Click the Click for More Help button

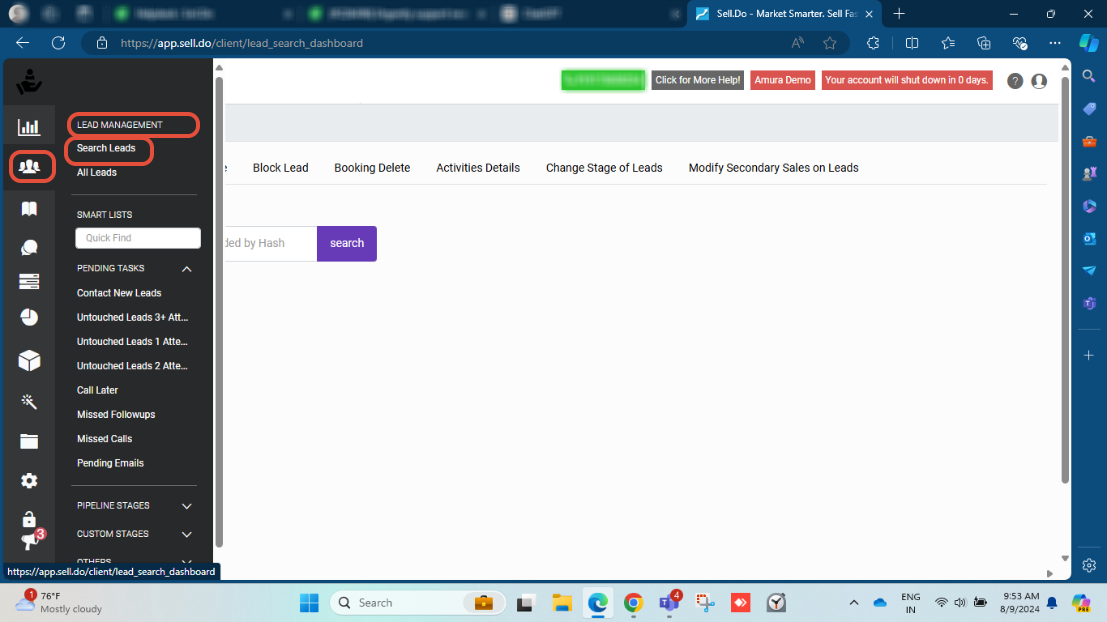[x=698, y=80]
